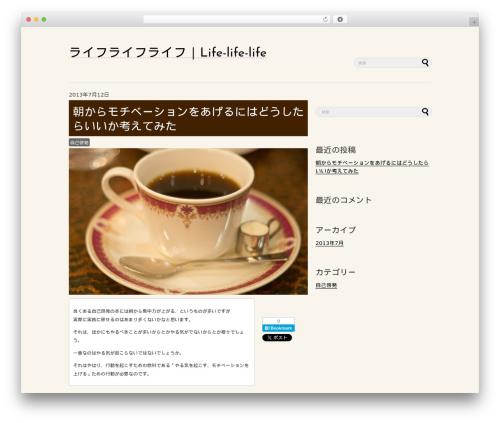Click the post date 2013年7月12日

tap(89, 95)
